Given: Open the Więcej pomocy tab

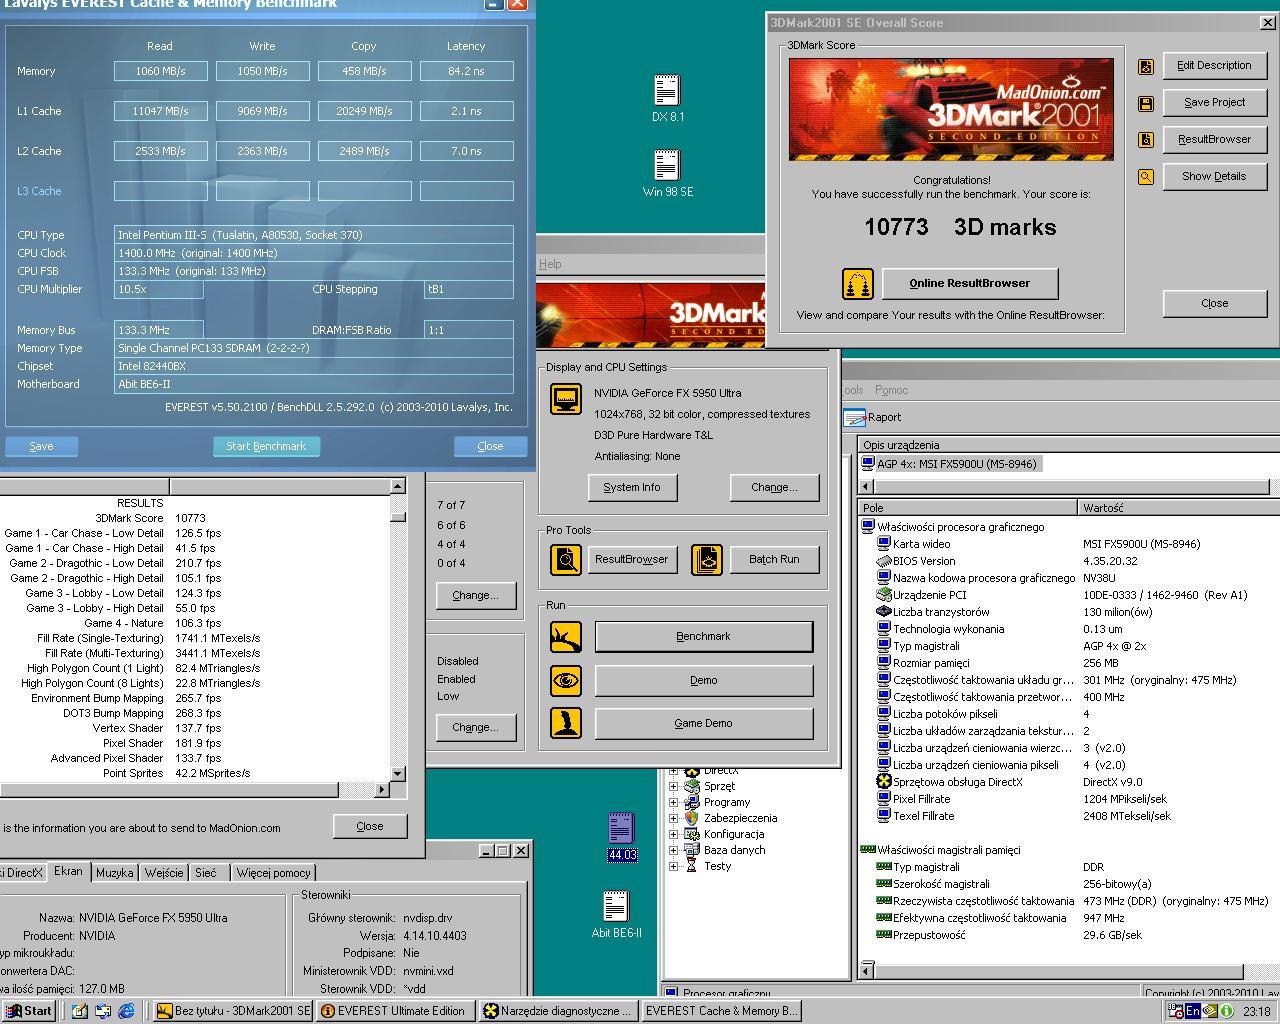Looking at the screenshot, I should pos(273,873).
